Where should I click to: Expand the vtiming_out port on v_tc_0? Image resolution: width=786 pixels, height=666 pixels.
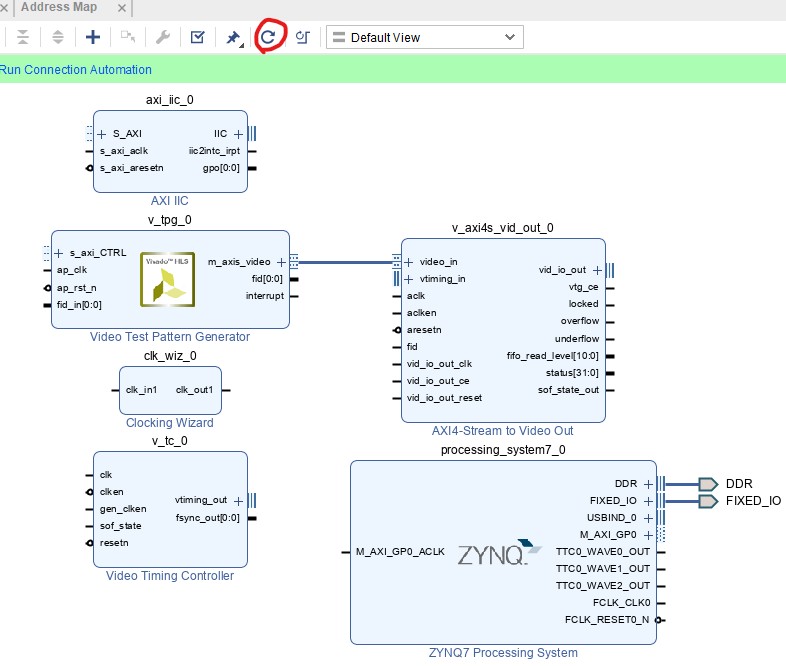[x=237, y=500]
